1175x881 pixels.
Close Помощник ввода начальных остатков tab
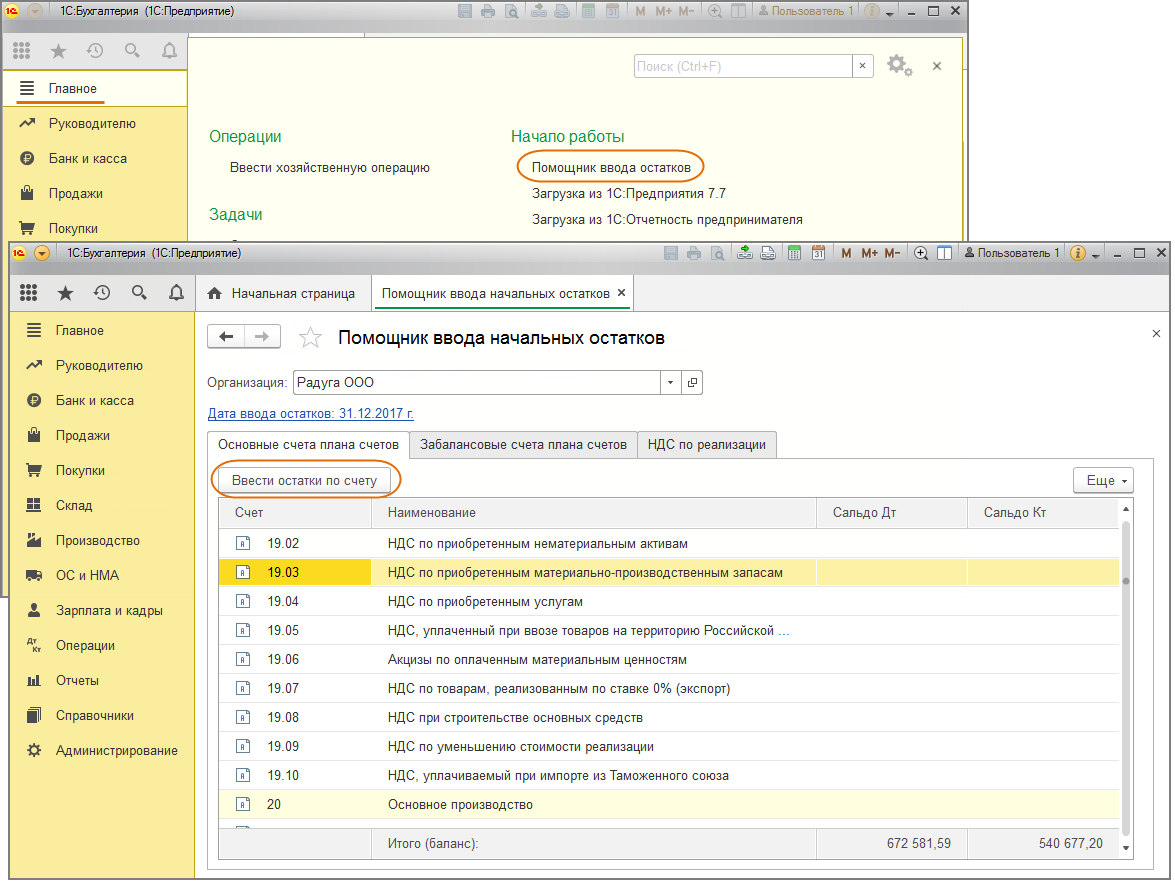point(621,293)
